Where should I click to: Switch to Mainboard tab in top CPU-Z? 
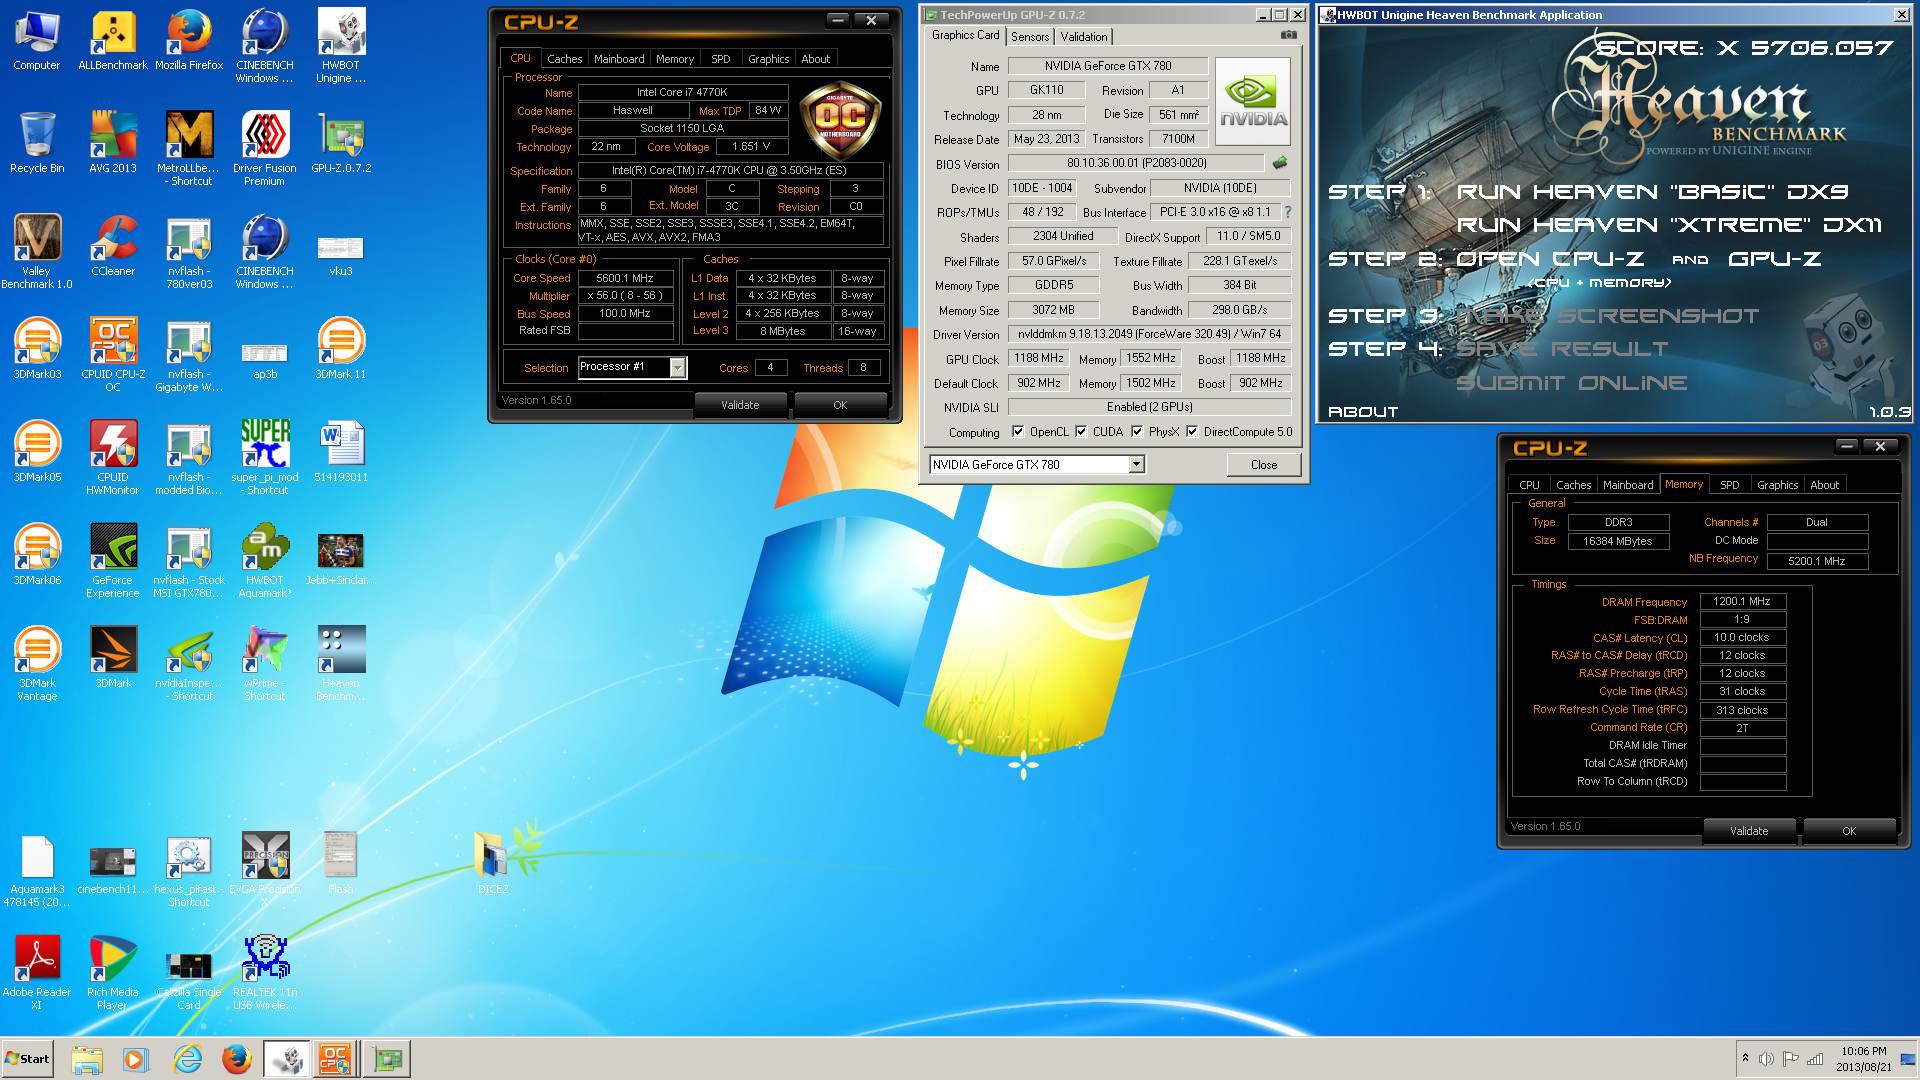(619, 59)
